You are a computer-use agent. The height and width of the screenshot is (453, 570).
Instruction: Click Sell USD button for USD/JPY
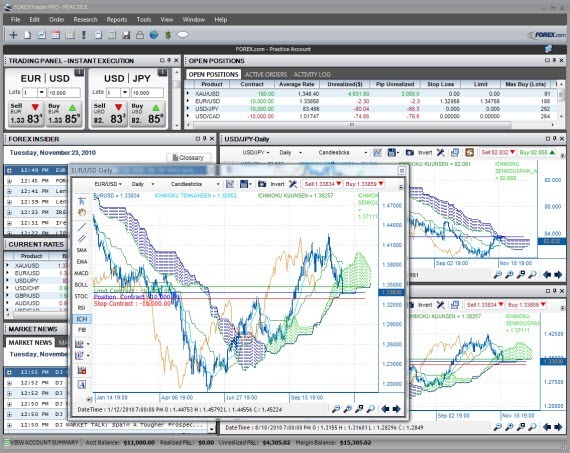point(109,113)
